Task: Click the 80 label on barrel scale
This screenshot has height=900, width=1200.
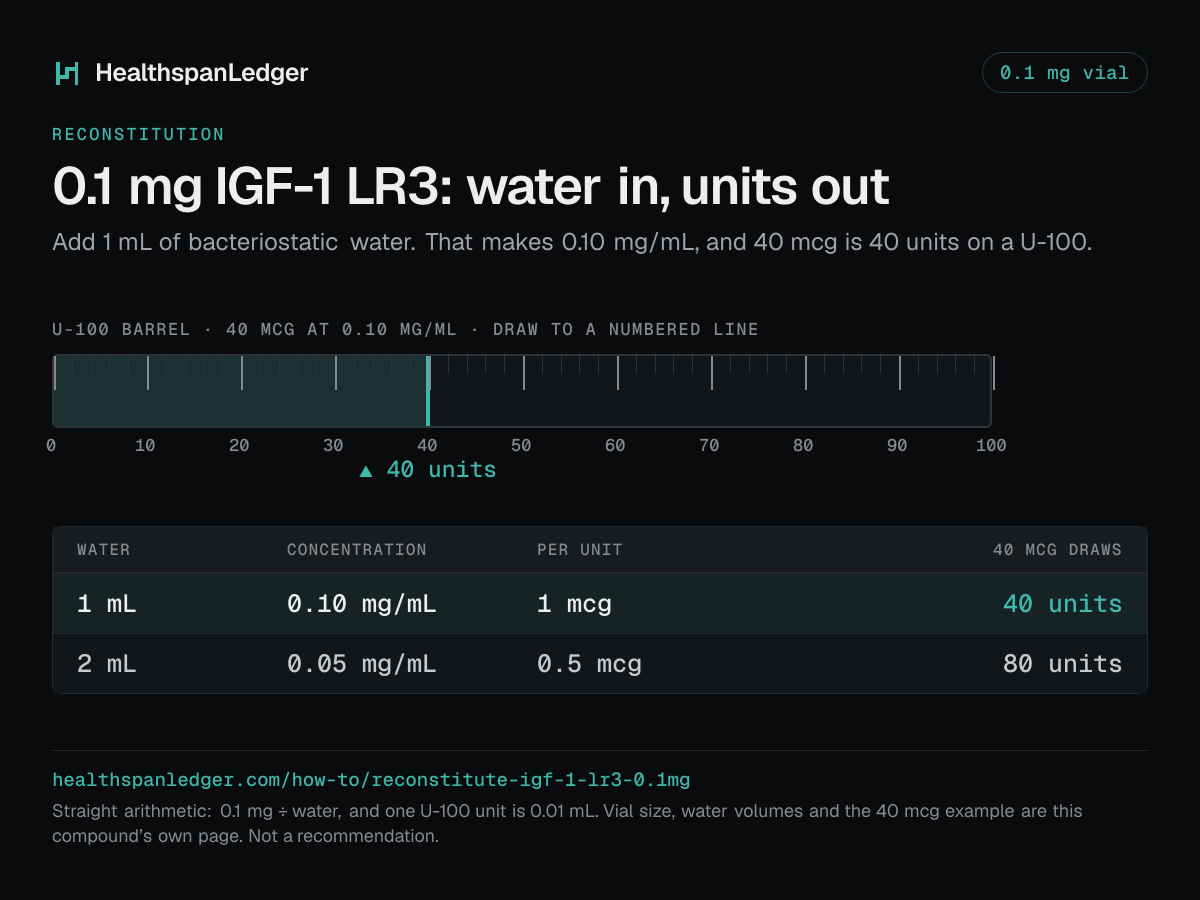Action: (x=803, y=446)
